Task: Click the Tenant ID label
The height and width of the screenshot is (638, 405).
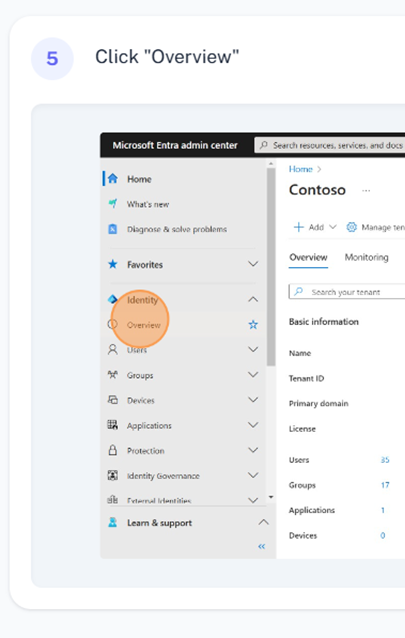Action: (306, 378)
